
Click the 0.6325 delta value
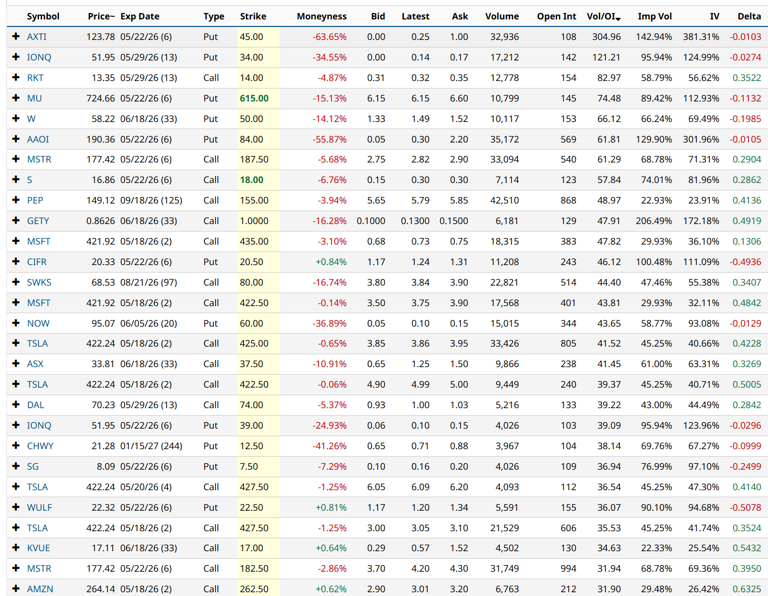click(747, 589)
